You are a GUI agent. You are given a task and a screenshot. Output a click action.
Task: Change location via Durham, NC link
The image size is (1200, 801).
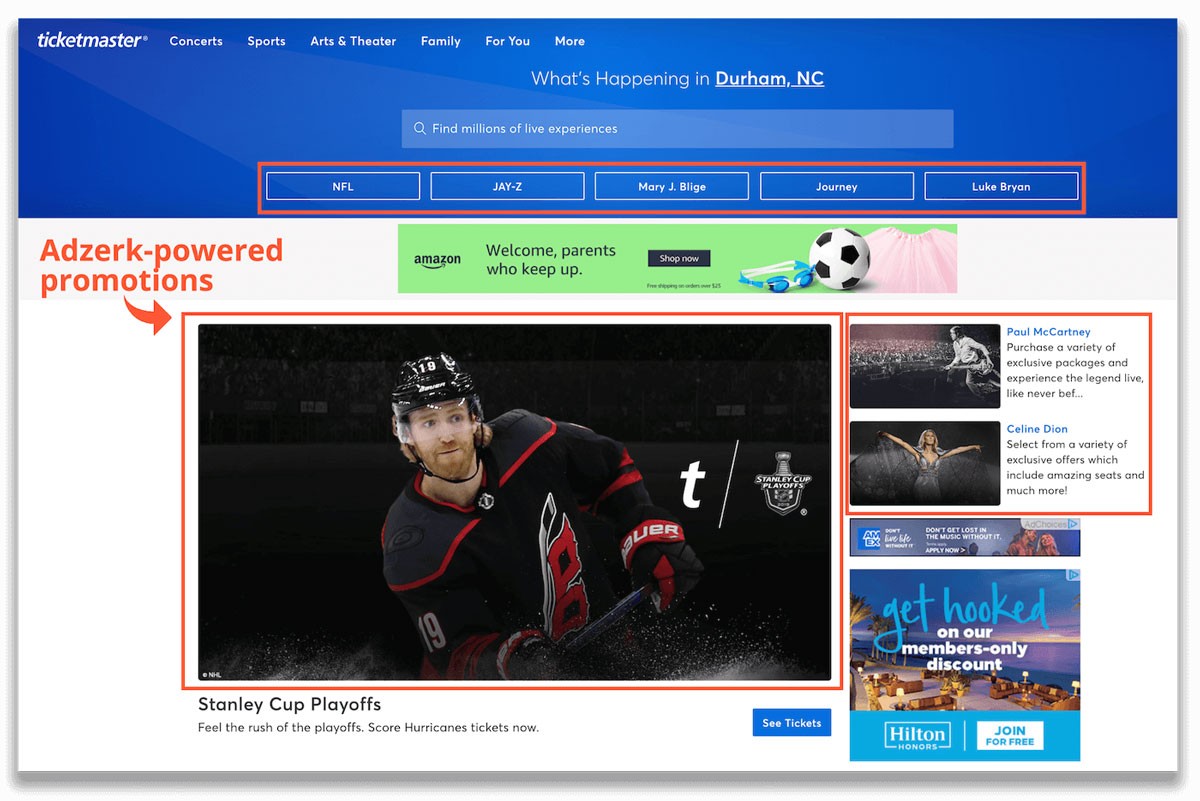[x=770, y=78]
